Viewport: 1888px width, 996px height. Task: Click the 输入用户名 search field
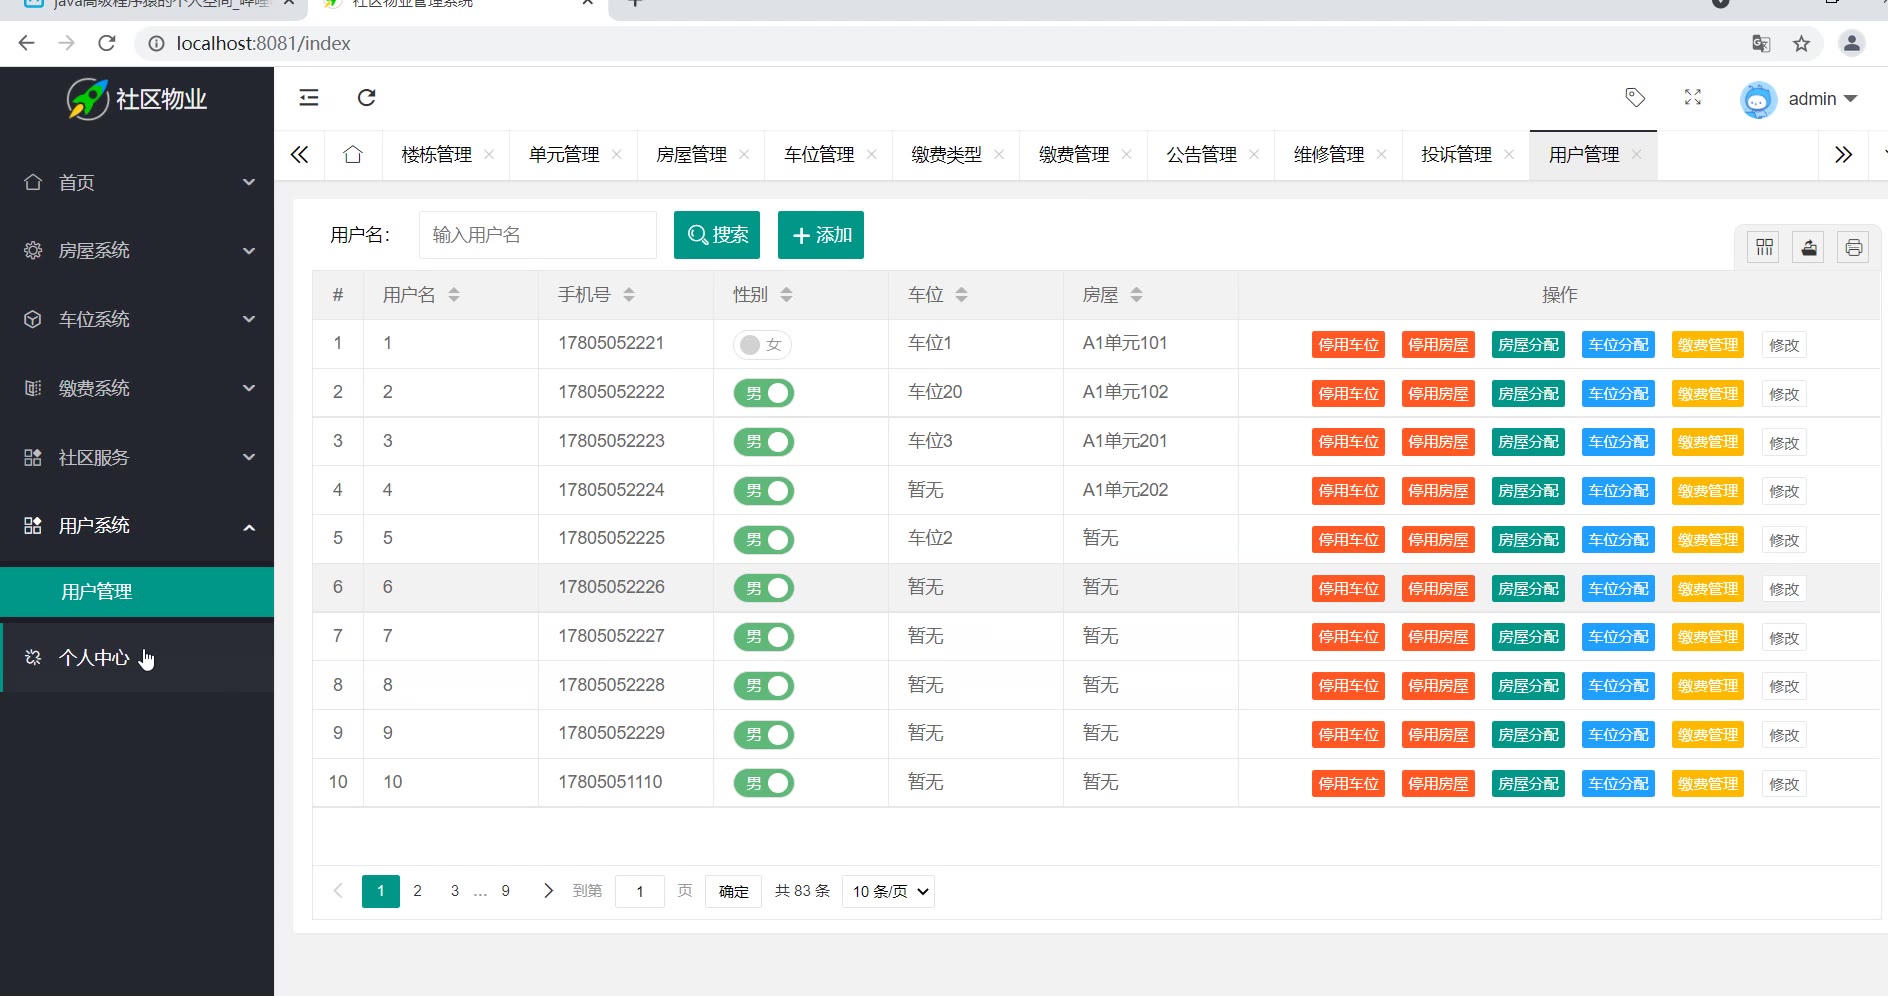[537, 235]
